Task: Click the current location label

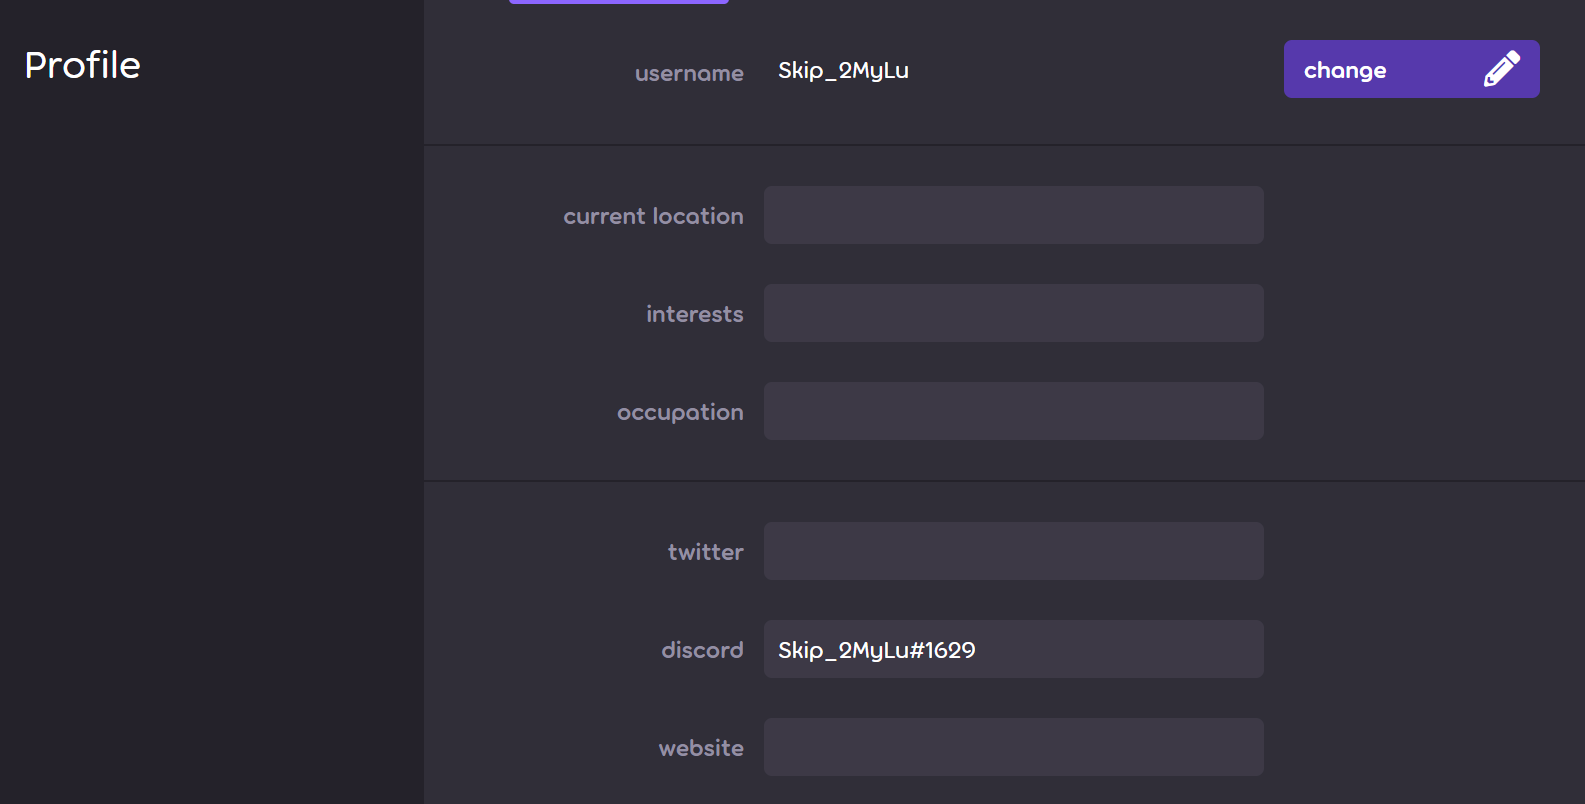Action: click(x=653, y=216)
